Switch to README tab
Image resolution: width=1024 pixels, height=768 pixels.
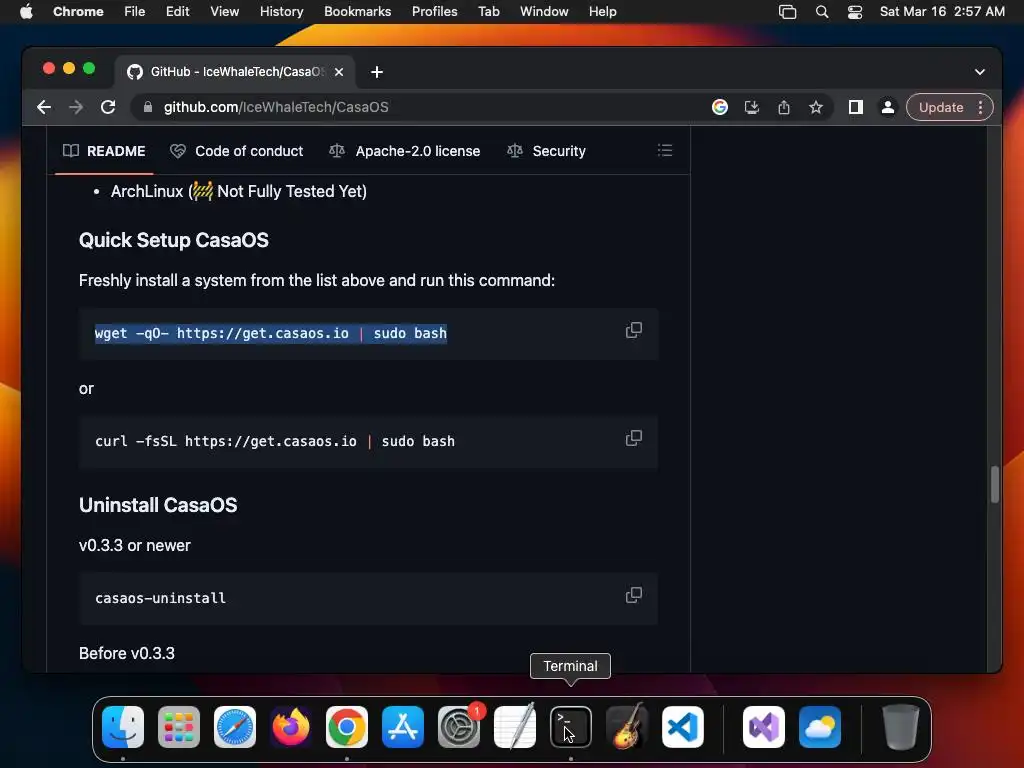104,151
